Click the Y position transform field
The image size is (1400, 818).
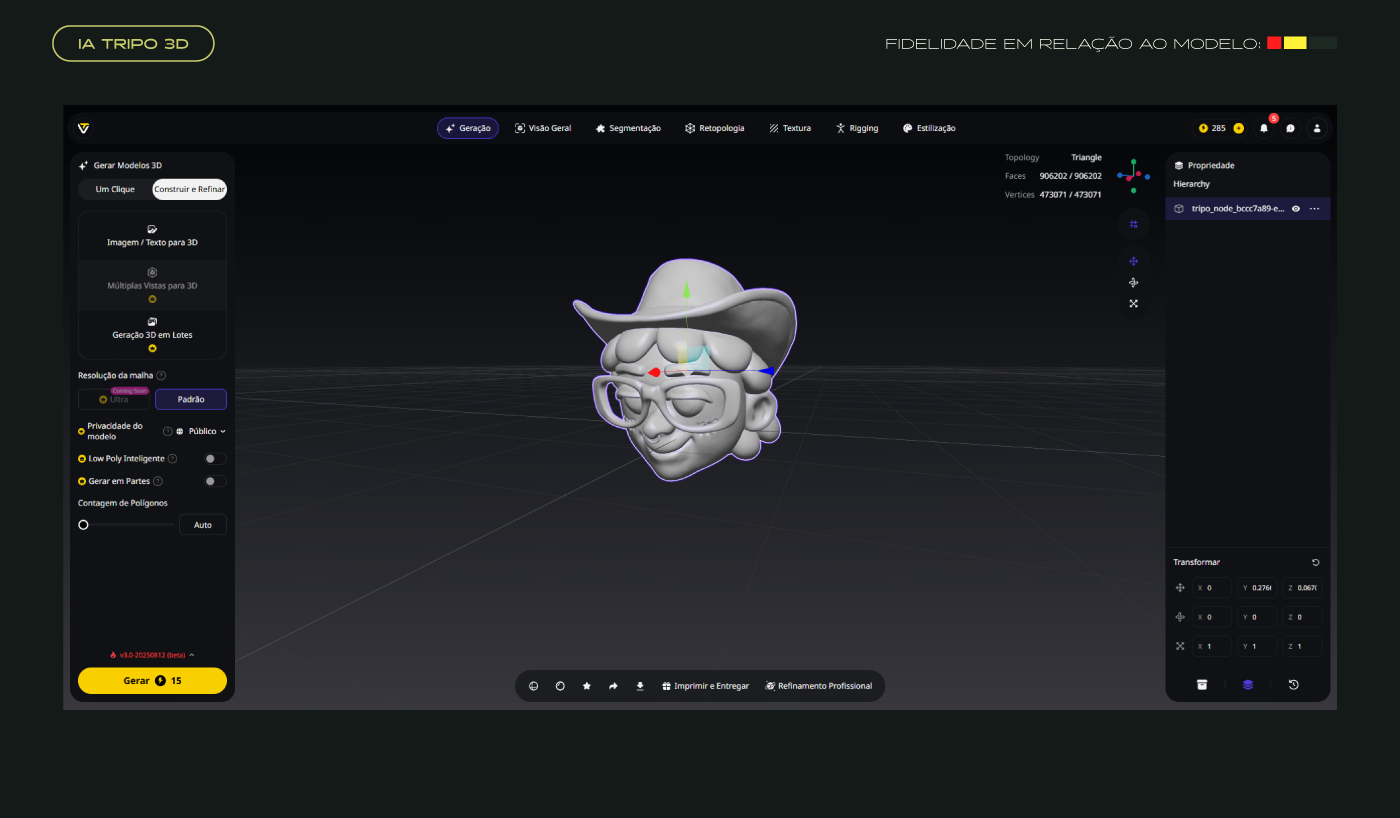pyautogui.click(x=1257, y=588)
